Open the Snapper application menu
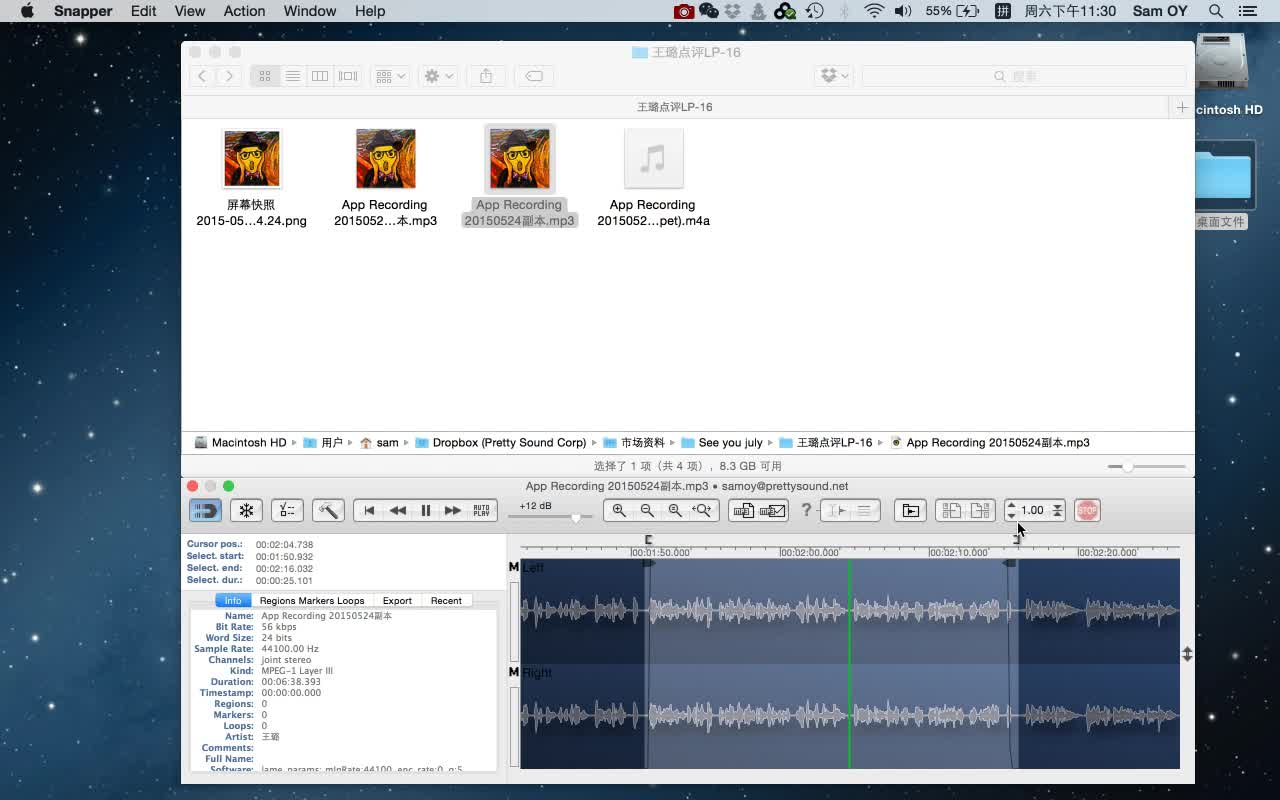This screenshot has height=800, width=1280. pos(83,11)
